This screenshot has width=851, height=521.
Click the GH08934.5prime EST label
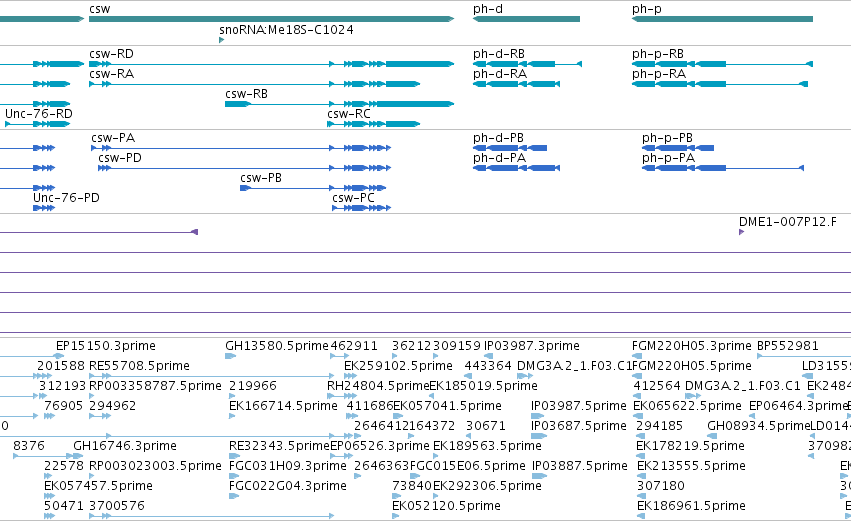coord(758,426)
